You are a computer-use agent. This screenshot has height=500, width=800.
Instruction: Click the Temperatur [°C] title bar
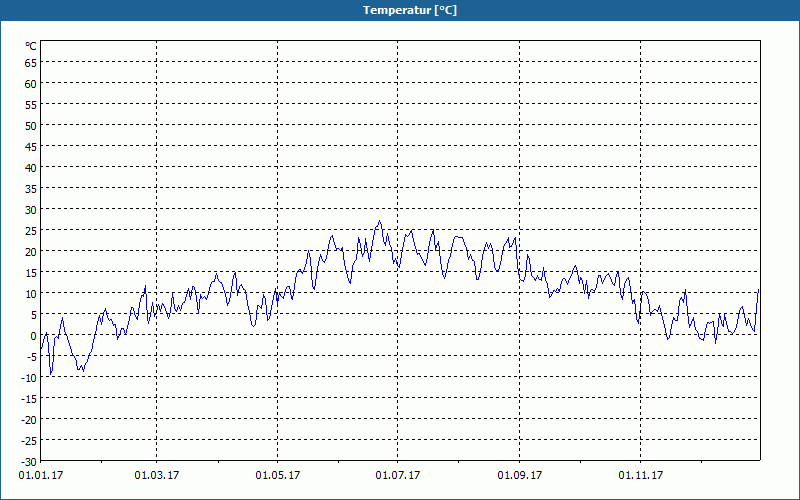(400, 10)
